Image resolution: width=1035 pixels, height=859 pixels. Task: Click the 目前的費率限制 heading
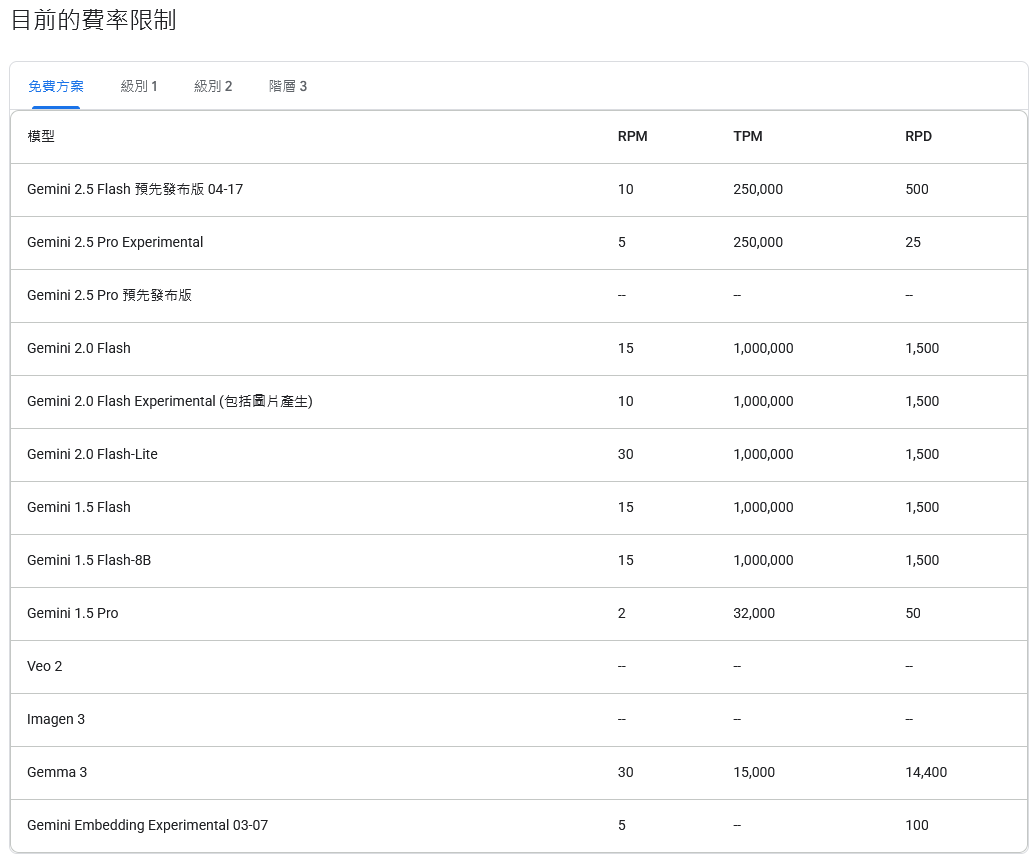(94, 20)
